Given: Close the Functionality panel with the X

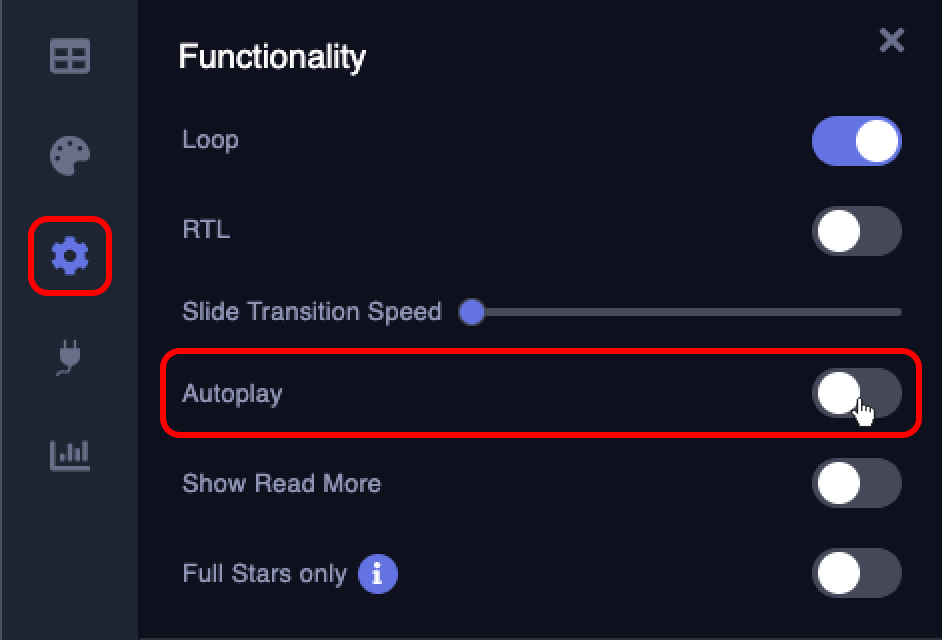Looking at the screenshot, I should 891,41.
